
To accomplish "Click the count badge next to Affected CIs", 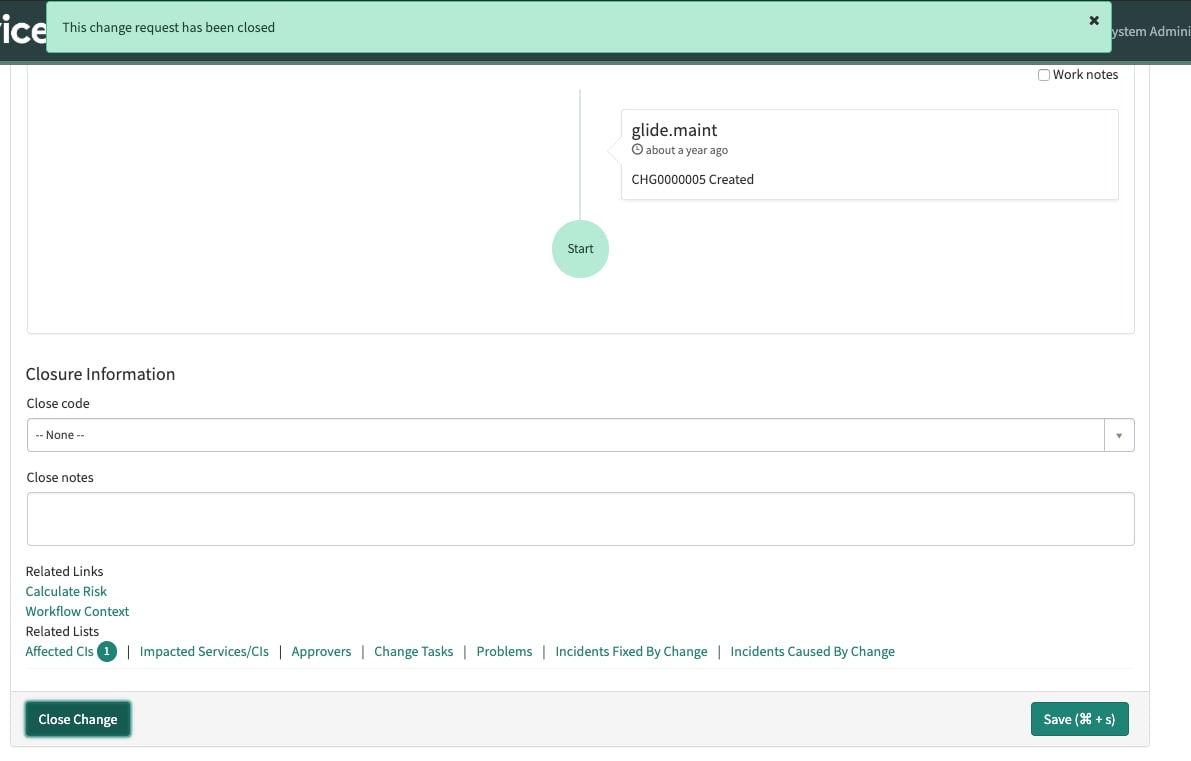I will click(x=107, y=651).
